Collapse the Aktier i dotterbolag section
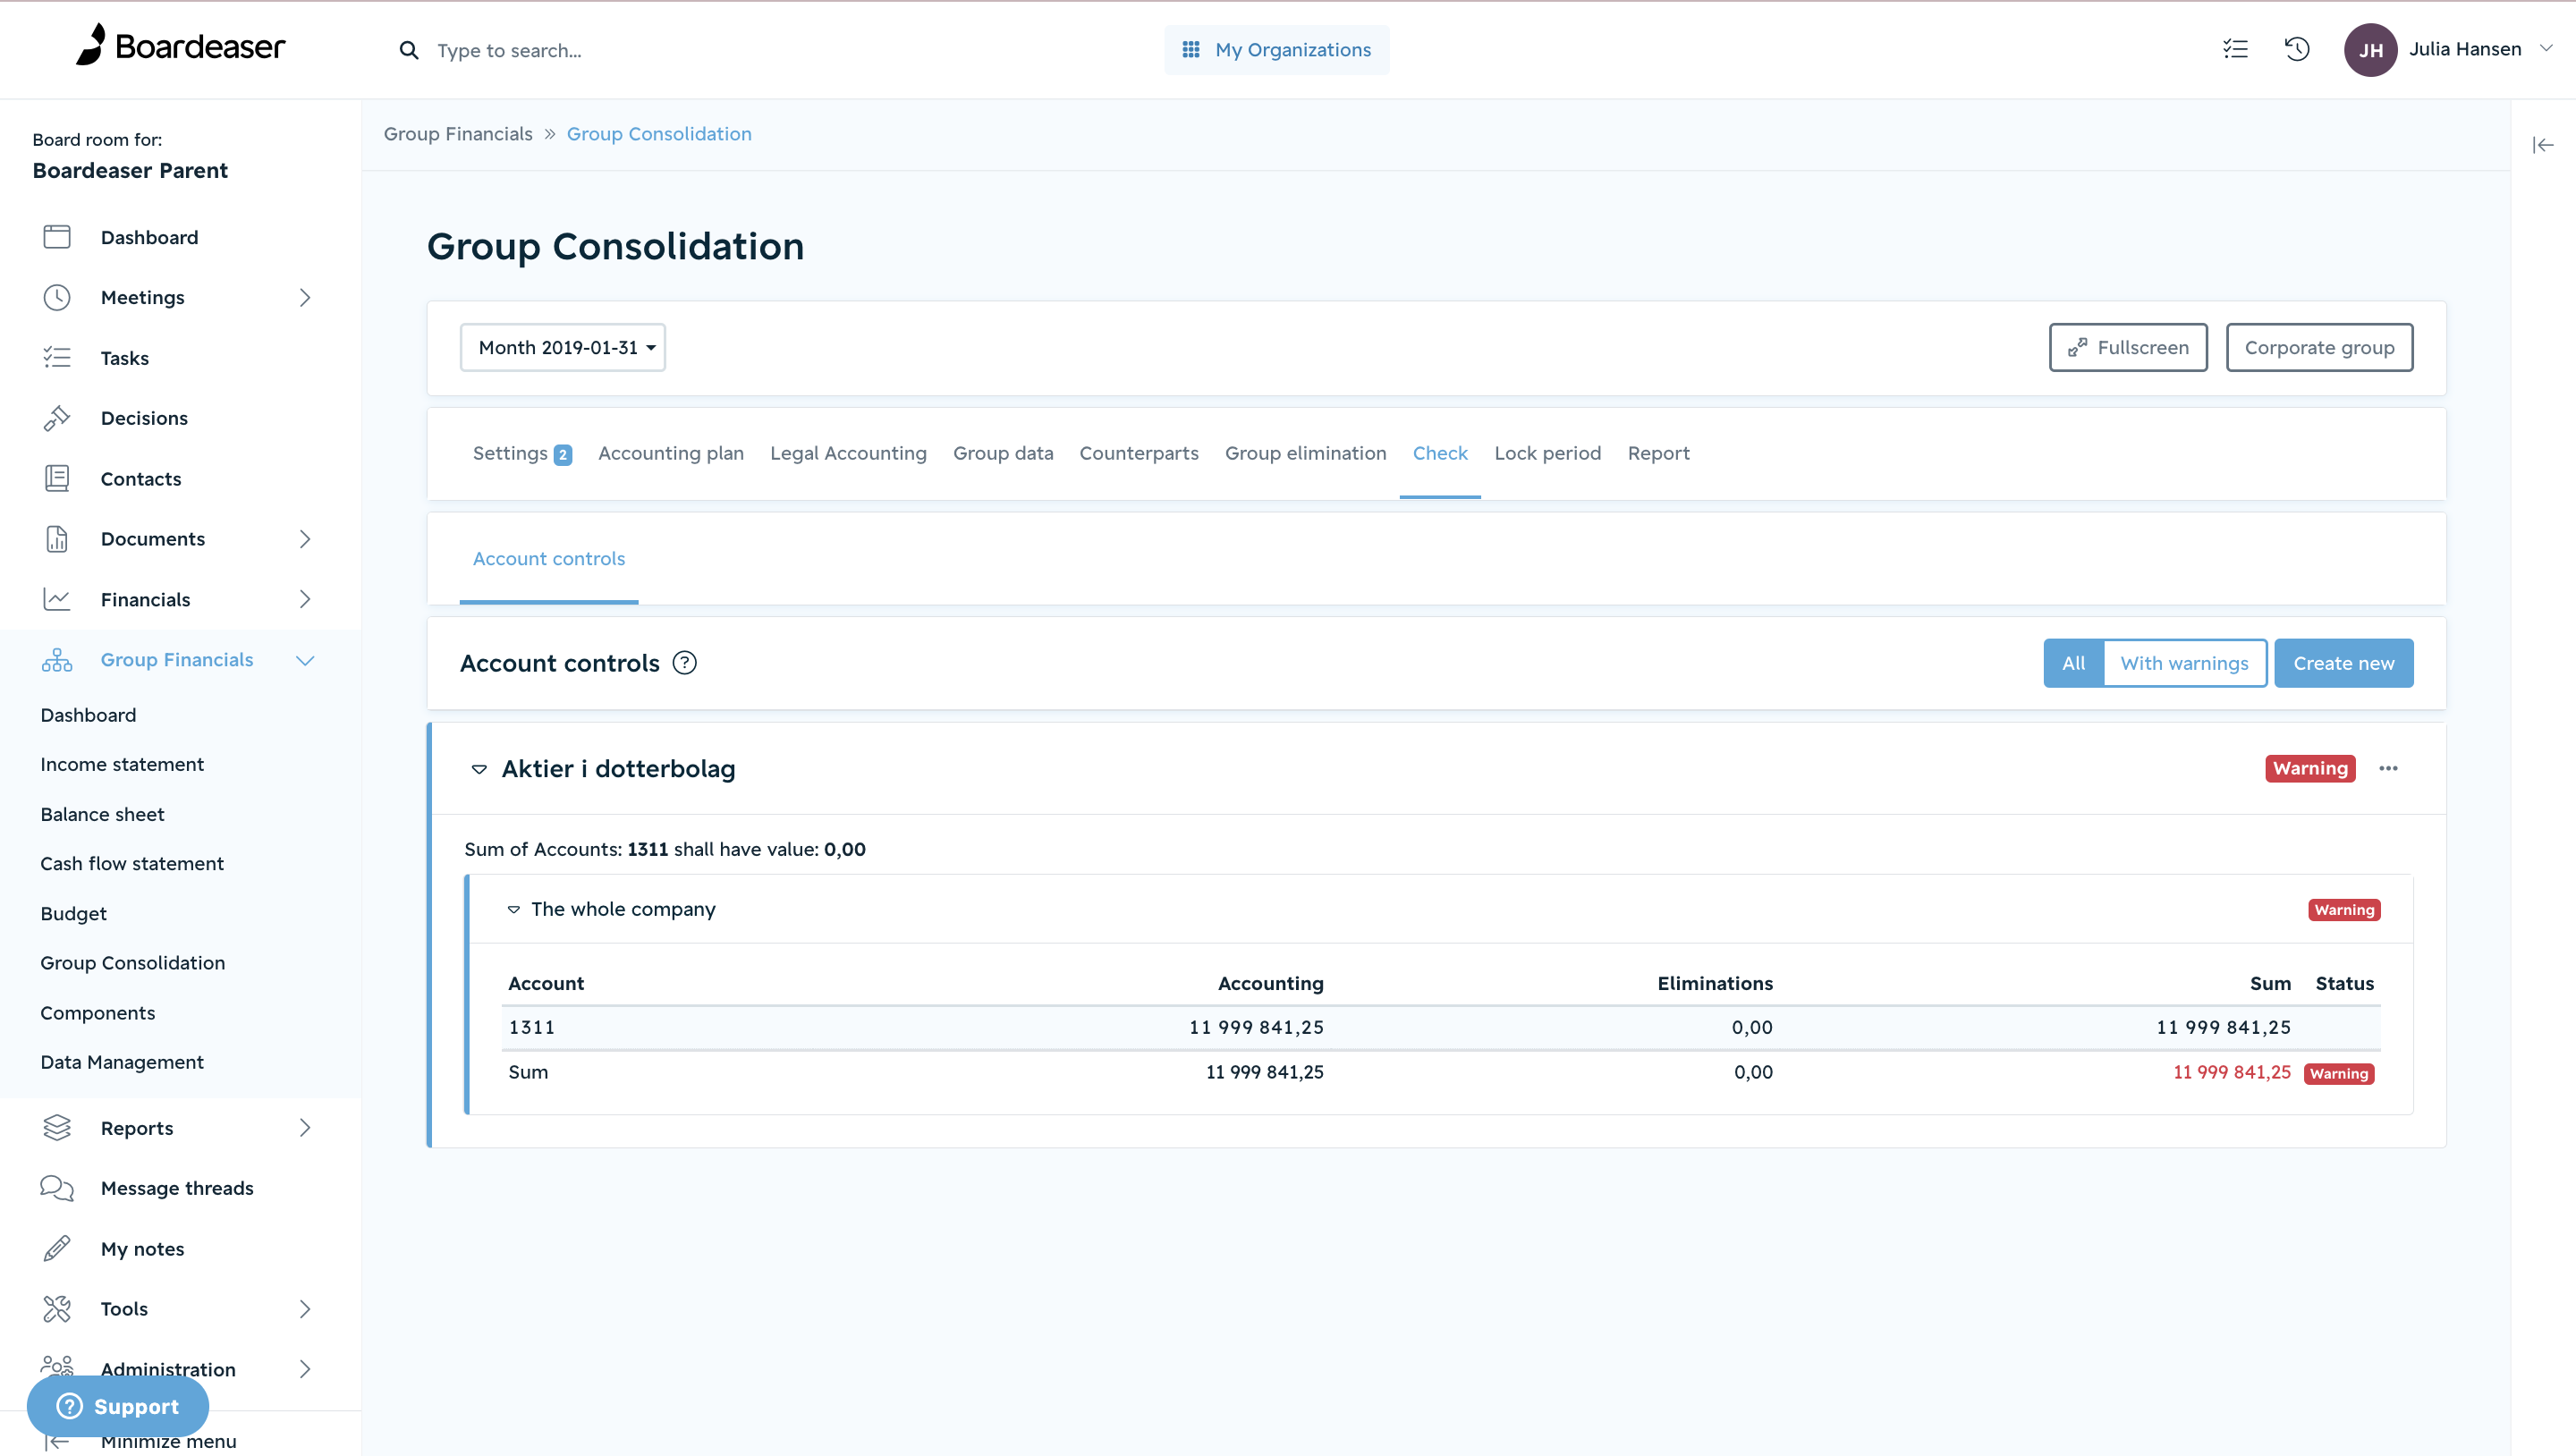This screenshot has width=2576, height=1456. point(481,770)
